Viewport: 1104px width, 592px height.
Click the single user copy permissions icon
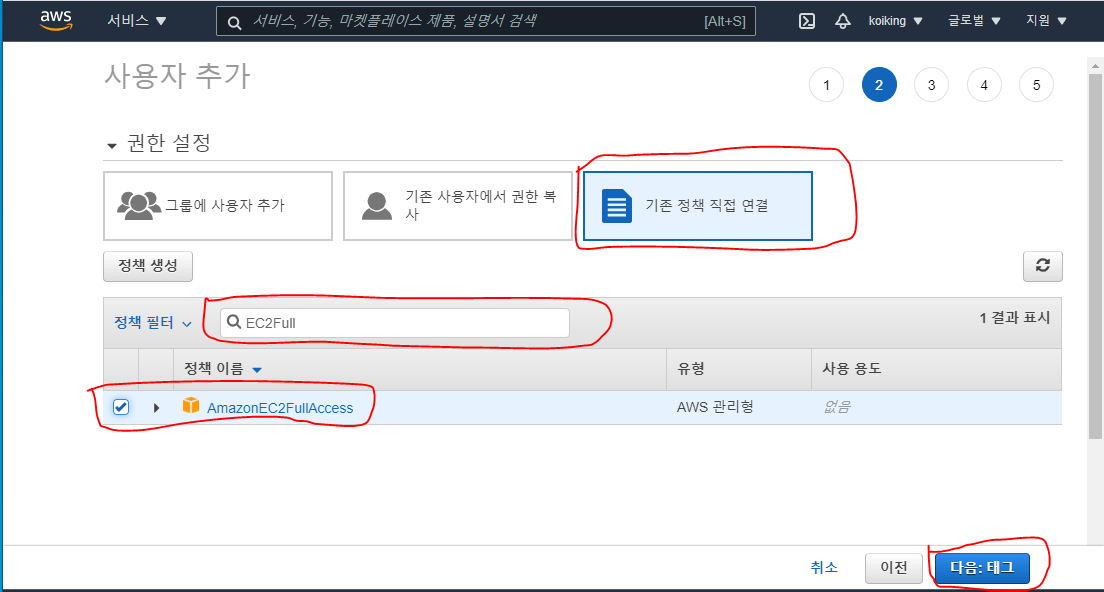click(377, 206)
